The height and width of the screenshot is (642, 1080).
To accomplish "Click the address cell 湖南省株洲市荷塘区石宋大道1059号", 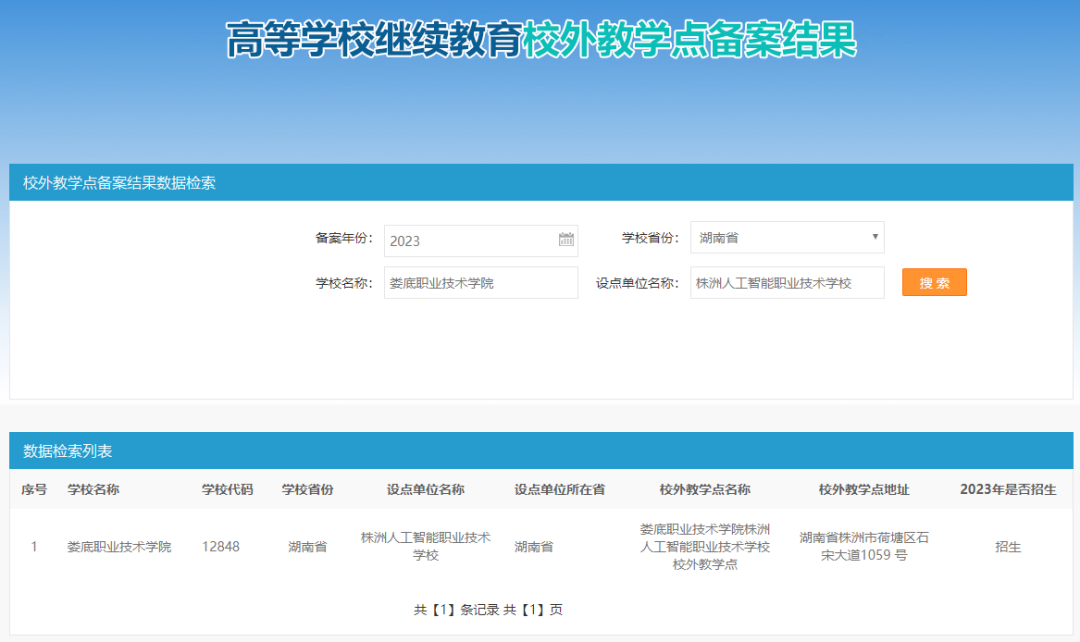I will [x=864, y=546].
